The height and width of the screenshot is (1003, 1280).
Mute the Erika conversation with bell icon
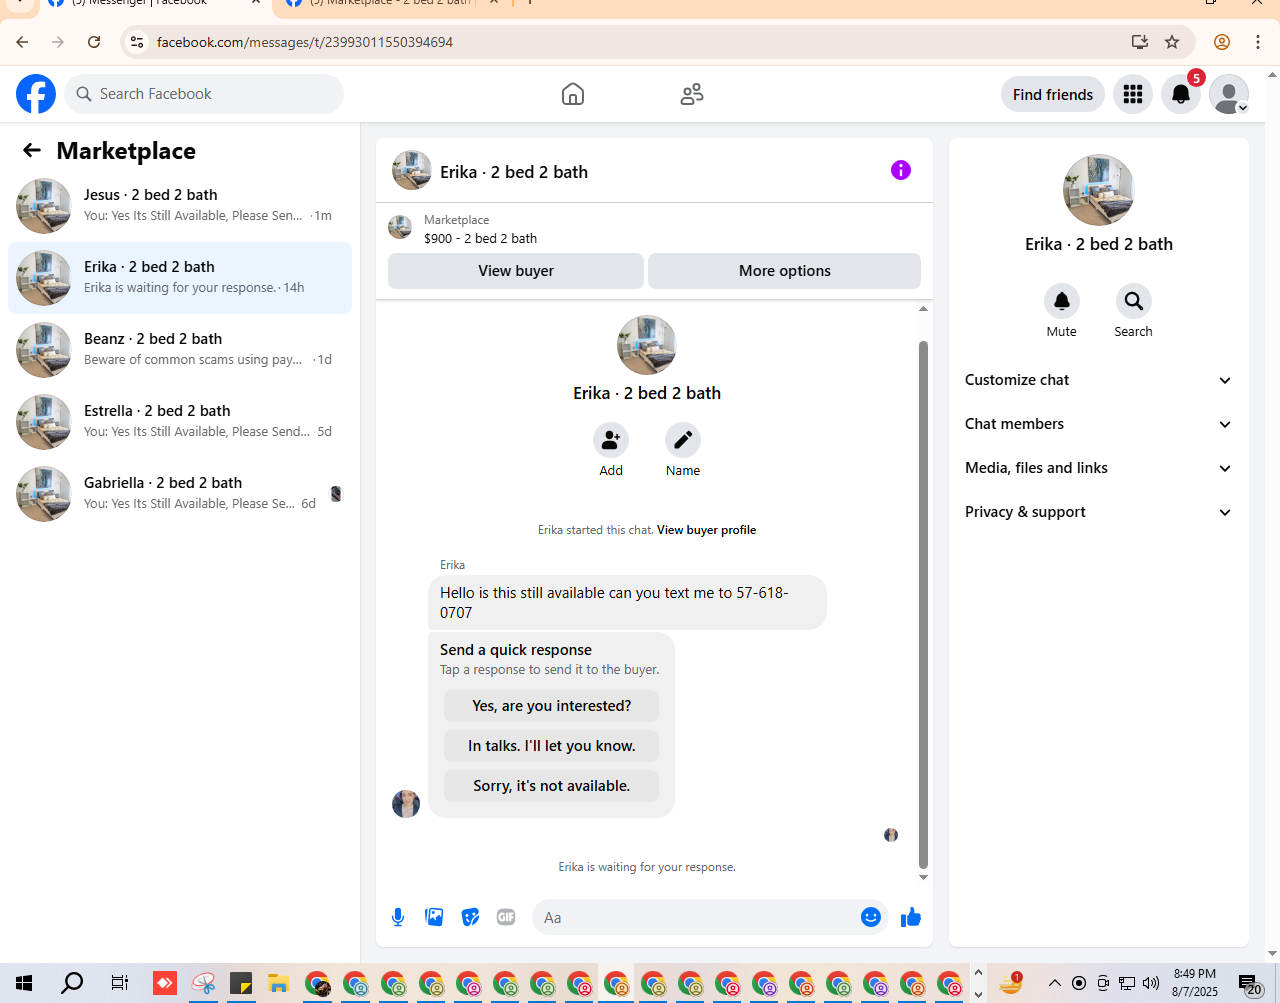point(1062,301)
